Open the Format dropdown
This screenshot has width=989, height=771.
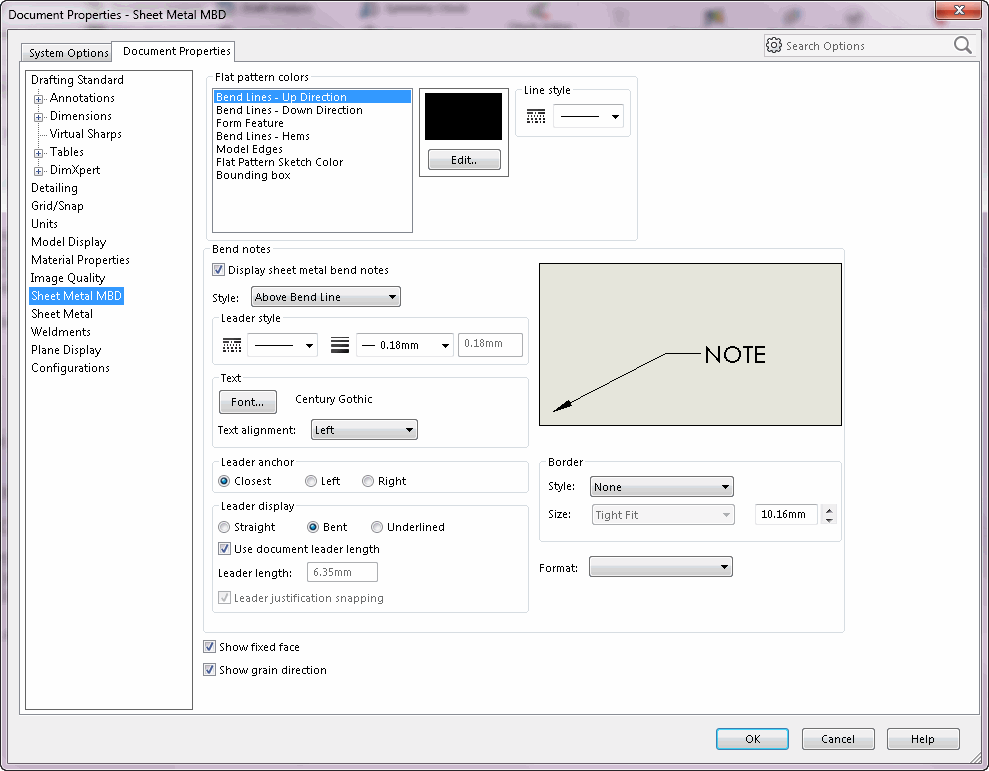pos(660,567)
